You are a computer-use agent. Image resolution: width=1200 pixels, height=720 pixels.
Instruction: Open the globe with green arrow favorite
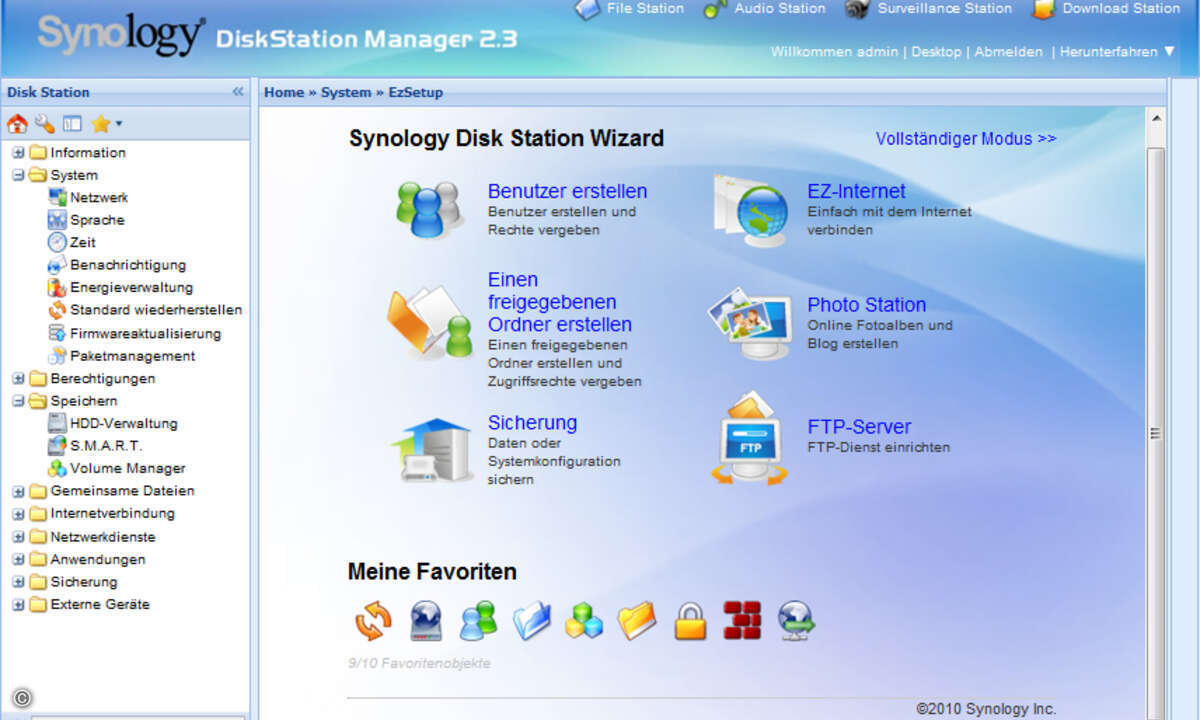796,621
